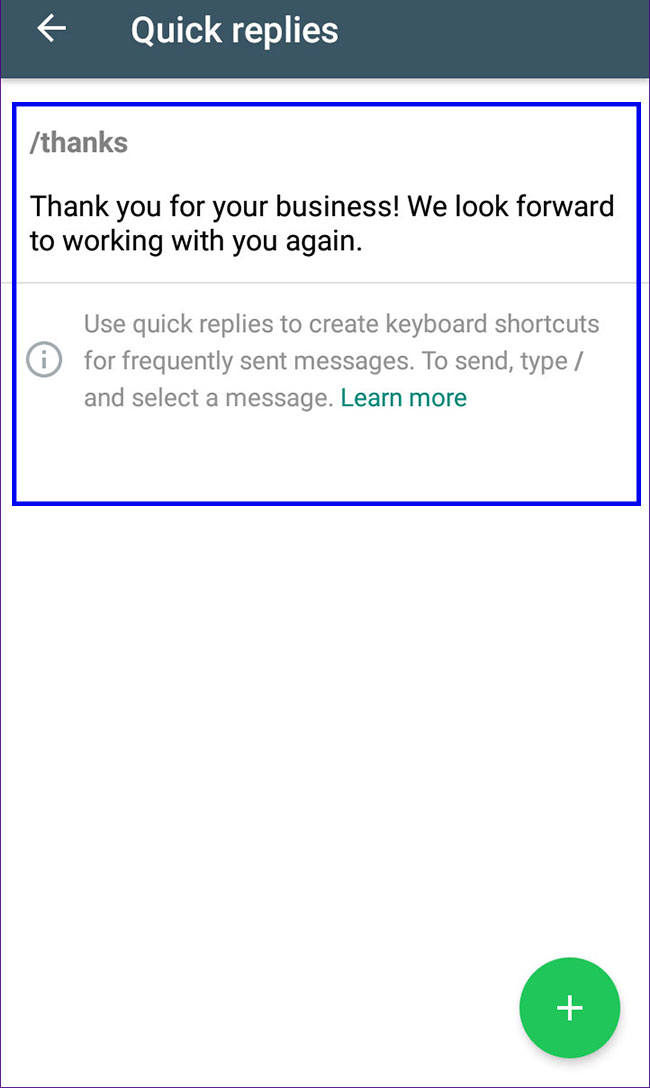Click the Quick replies screen title
The height and width of the screenshot is (1088, 650).
click(234, 31)
